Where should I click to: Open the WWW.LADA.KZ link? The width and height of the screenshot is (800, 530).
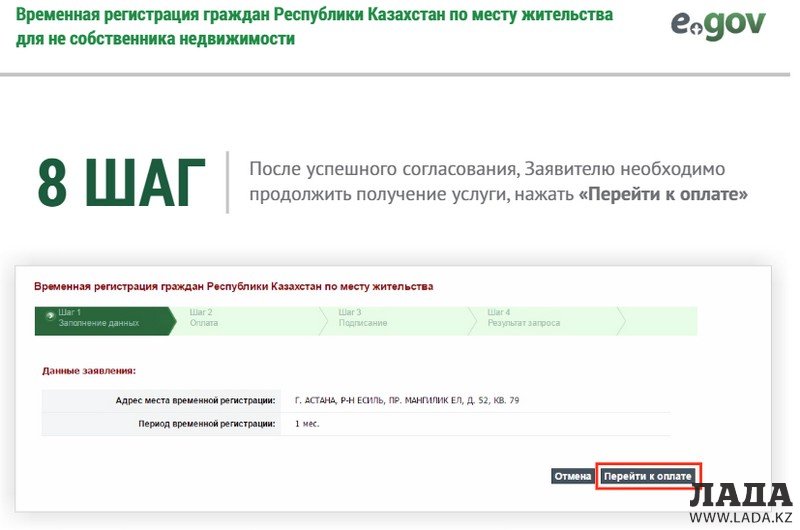pyautogui.click(x=741, y=518)
